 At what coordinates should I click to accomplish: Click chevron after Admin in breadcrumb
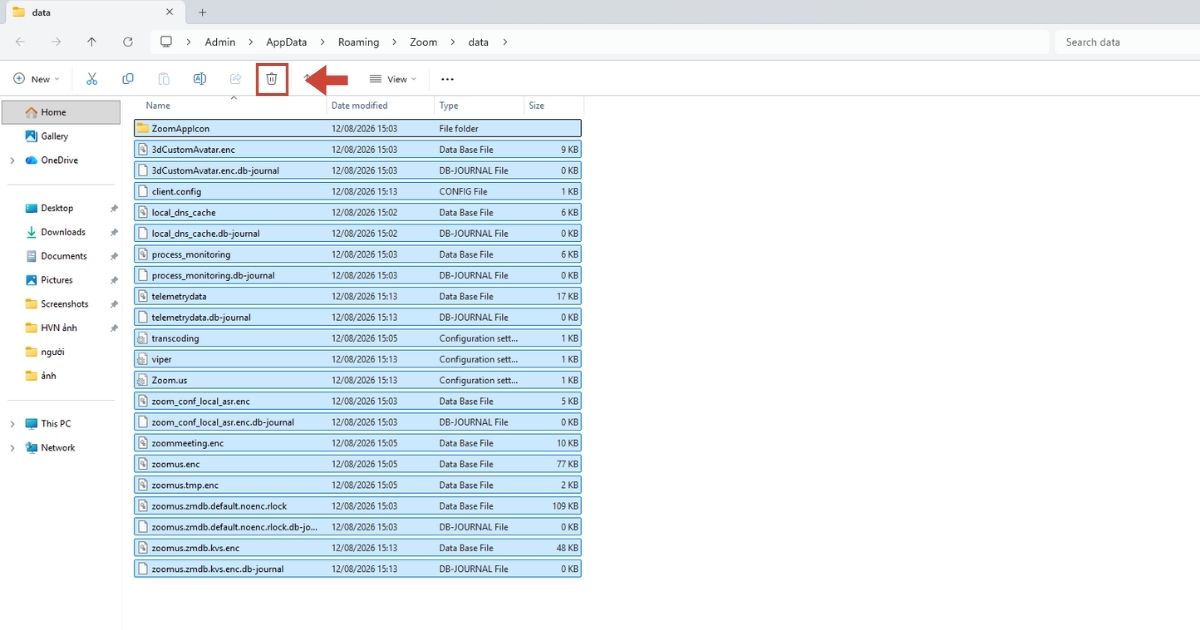[x=250, y=42]
